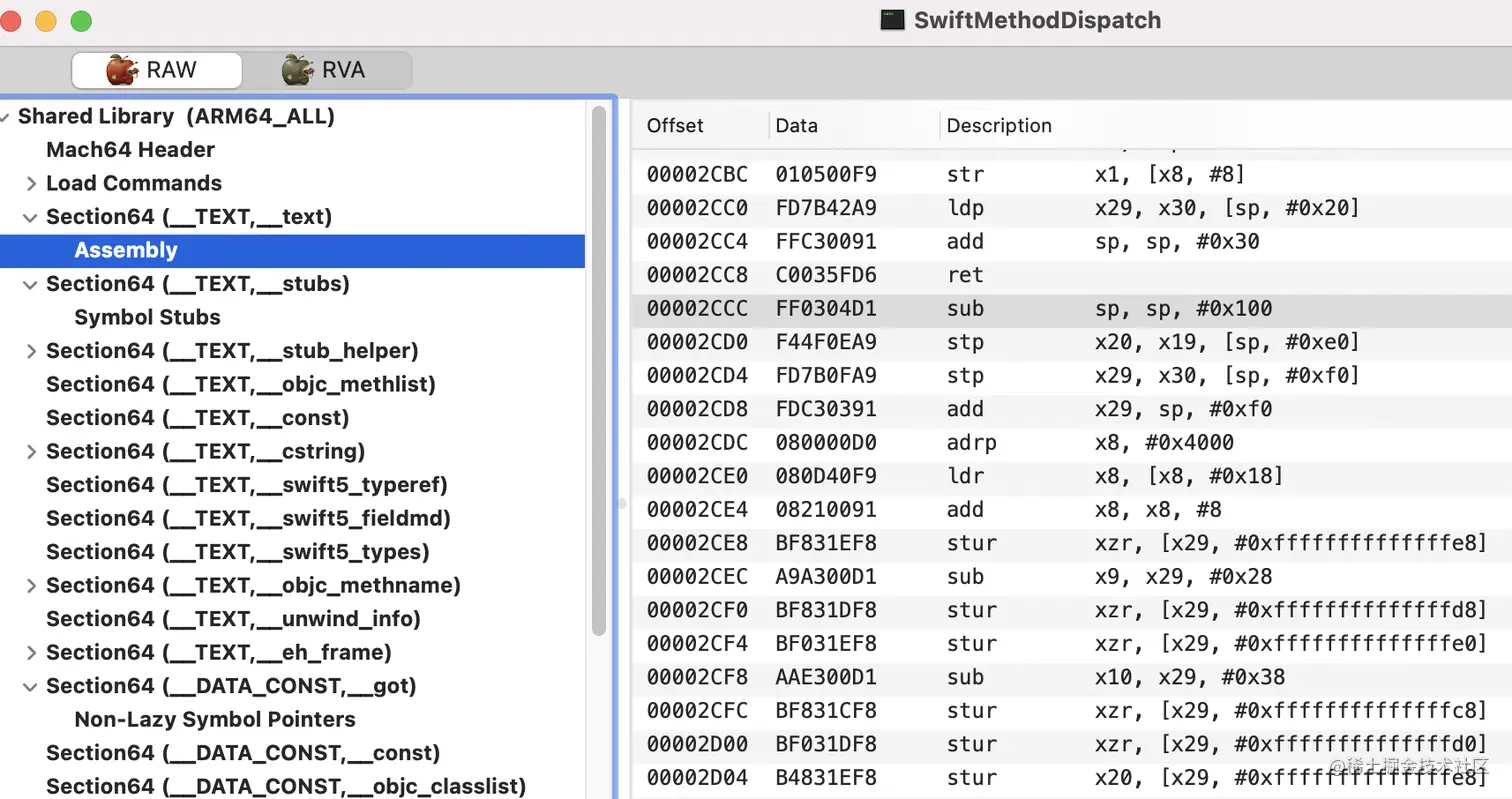
Task: Expand the Load Commands node
Action: coord(31,184)
